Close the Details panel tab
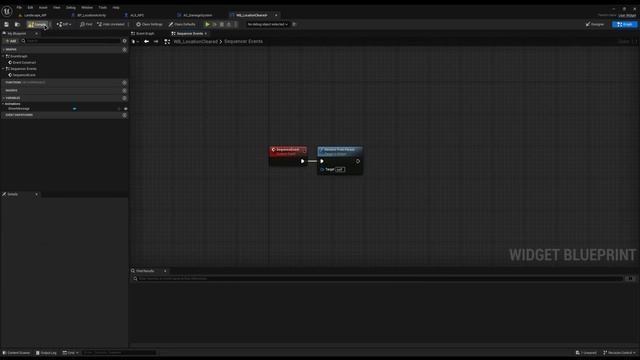640x360 pixels. [36, 194]
